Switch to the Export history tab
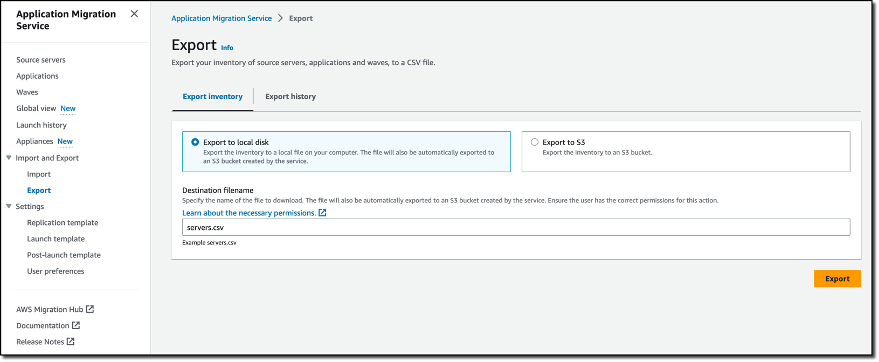Image resolution: width=879 pixels, height=362 pixels. tap(290, 96)
